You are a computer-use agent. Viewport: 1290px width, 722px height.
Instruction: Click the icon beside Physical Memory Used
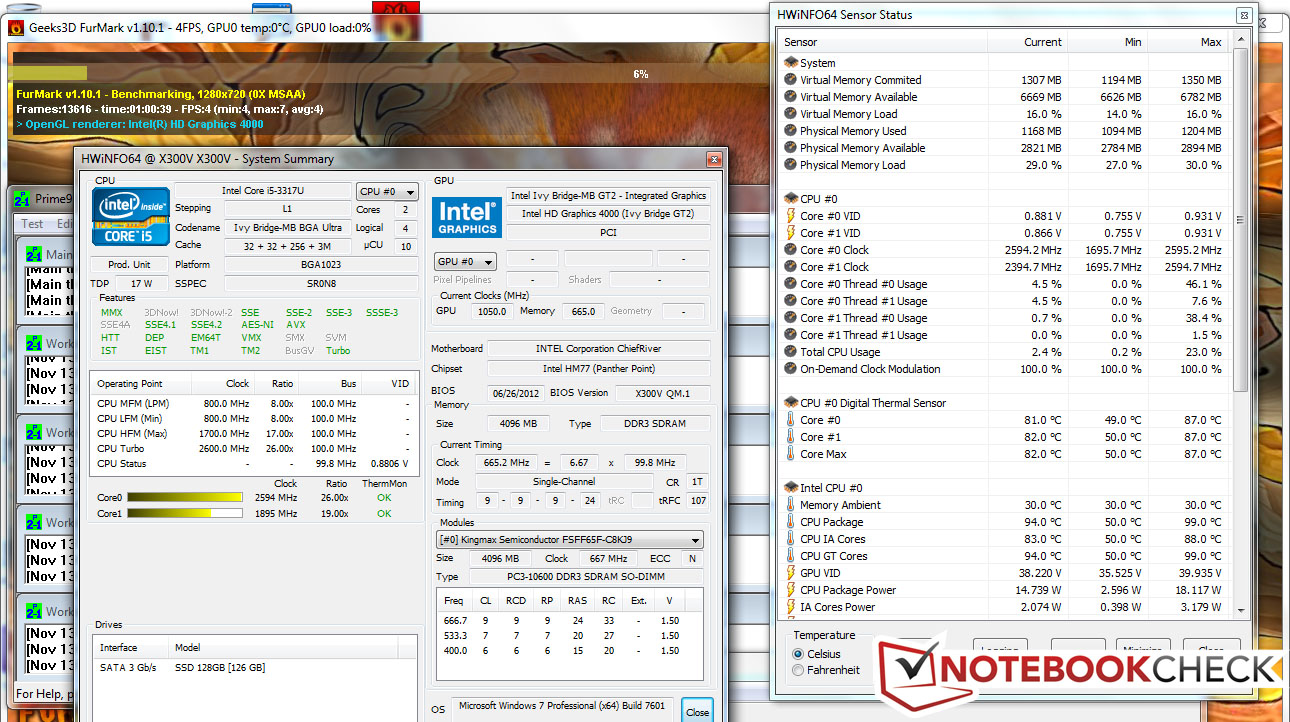(x=791, y=131)
